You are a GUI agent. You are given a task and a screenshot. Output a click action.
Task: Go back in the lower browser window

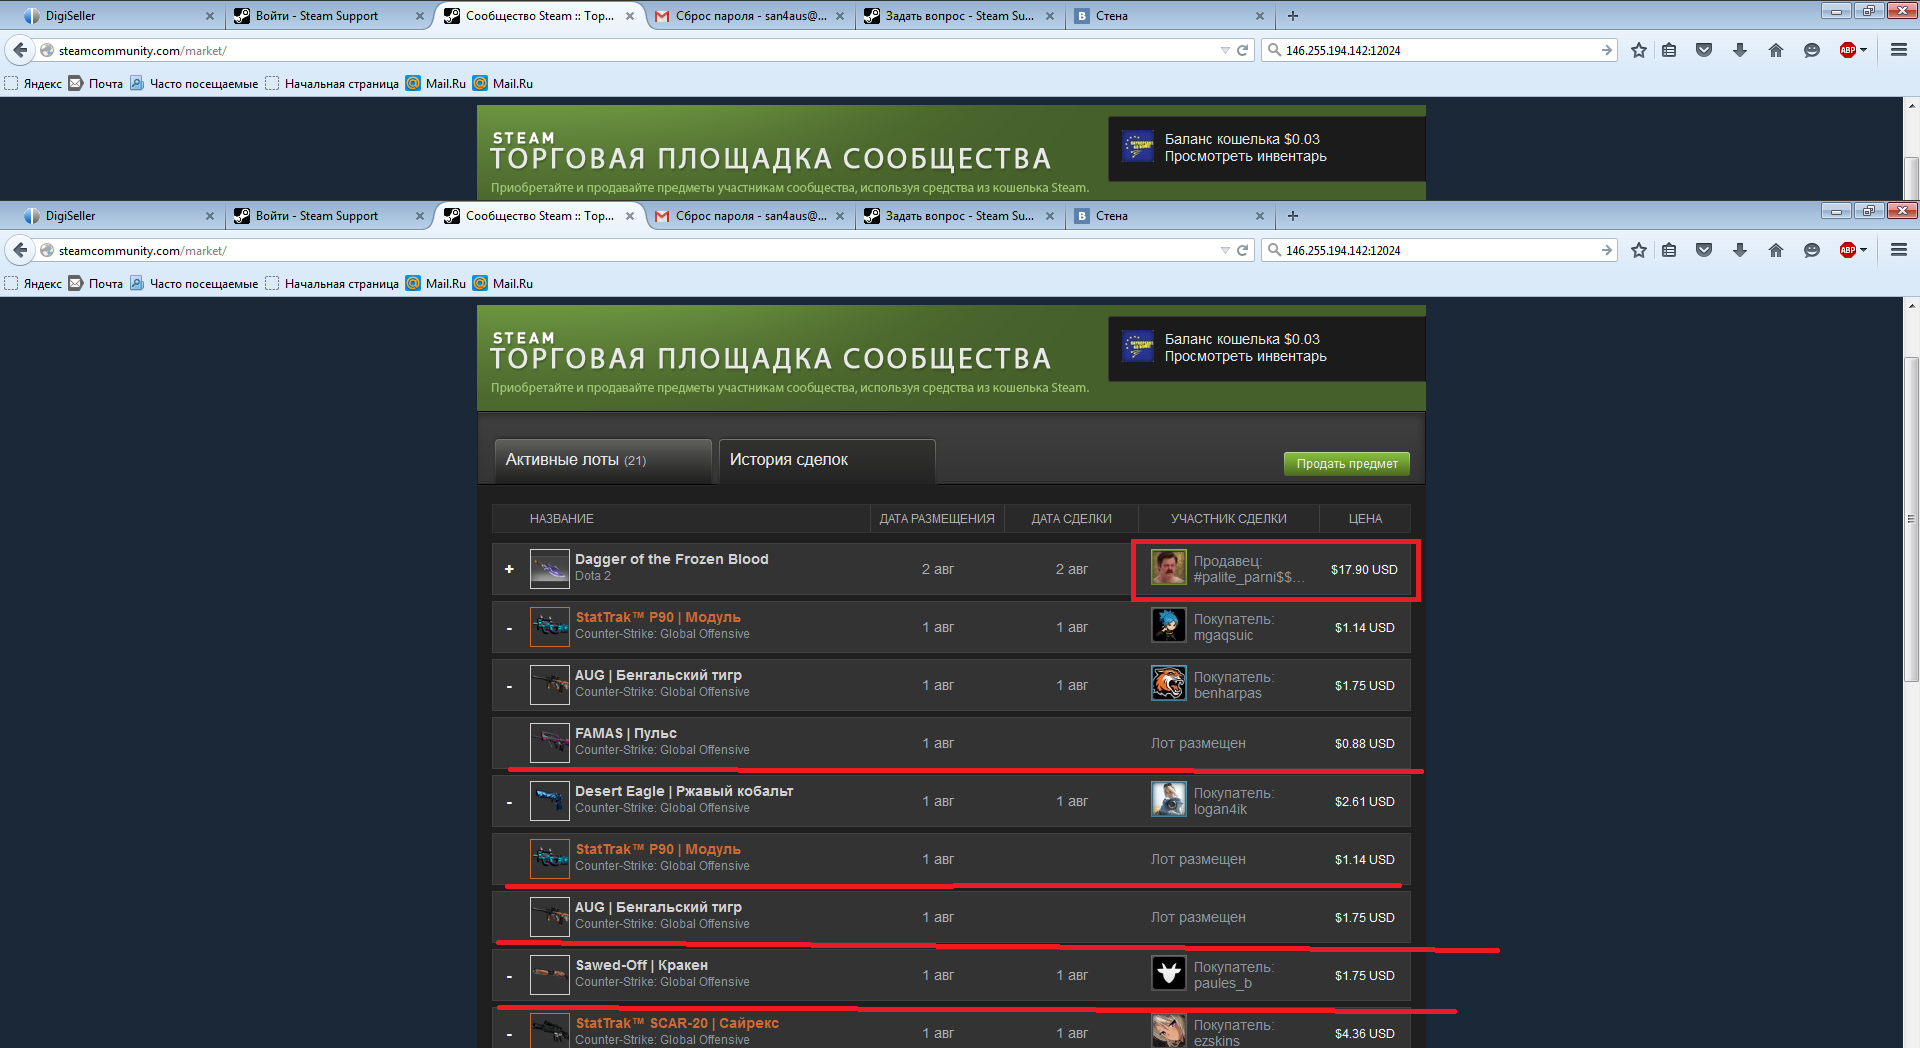coord(20,250)
